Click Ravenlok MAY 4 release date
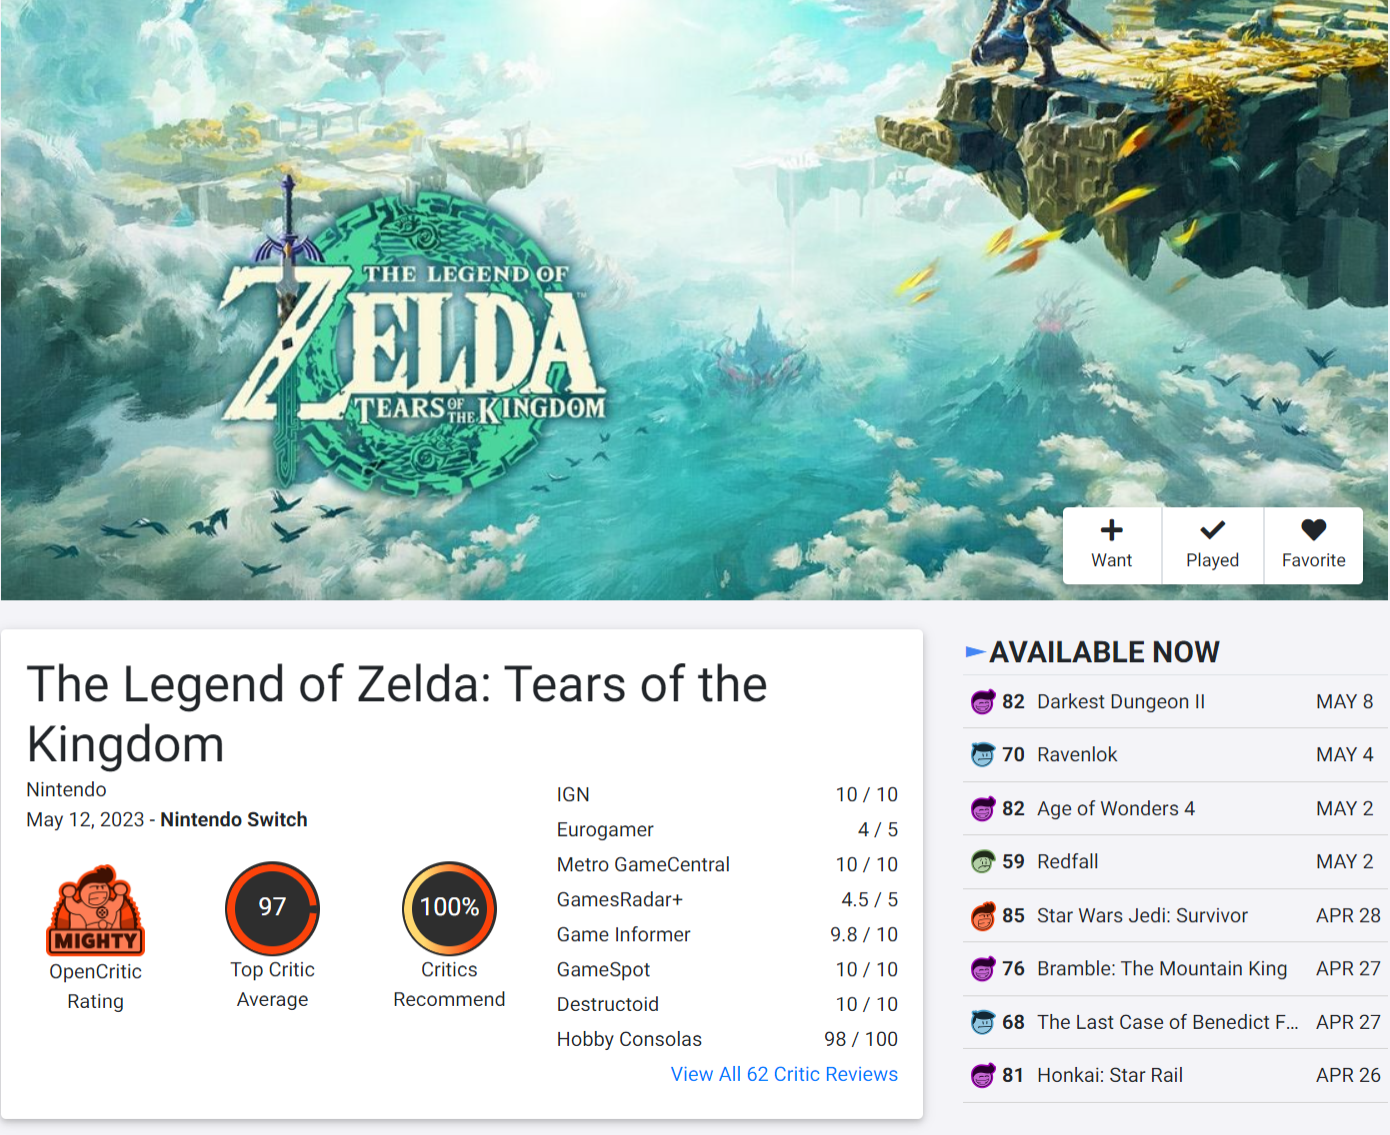The height and width of the screenshot is (1135, 1390). click(x=1345, y=755)
